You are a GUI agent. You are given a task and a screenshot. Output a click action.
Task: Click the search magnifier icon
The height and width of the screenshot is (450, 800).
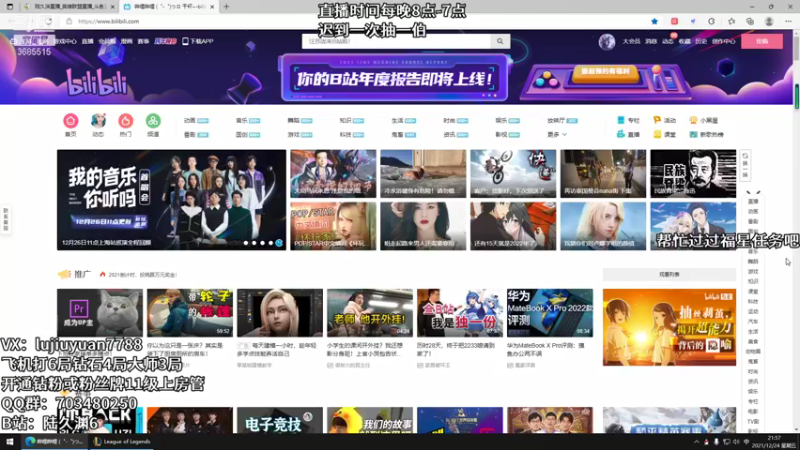pos(500,41)
